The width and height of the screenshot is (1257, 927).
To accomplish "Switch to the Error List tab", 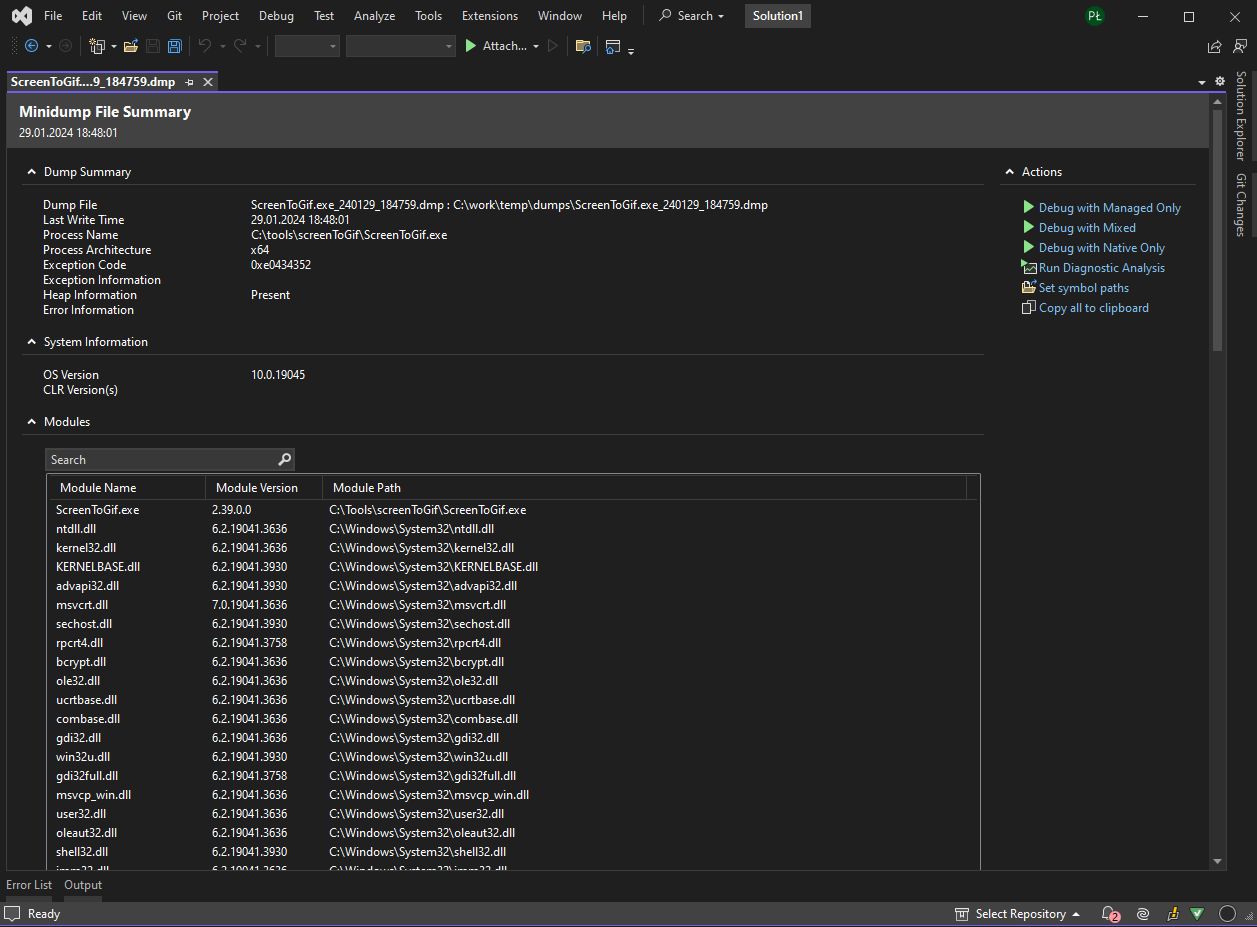I will pyautogui.click(x=29, y=885).
